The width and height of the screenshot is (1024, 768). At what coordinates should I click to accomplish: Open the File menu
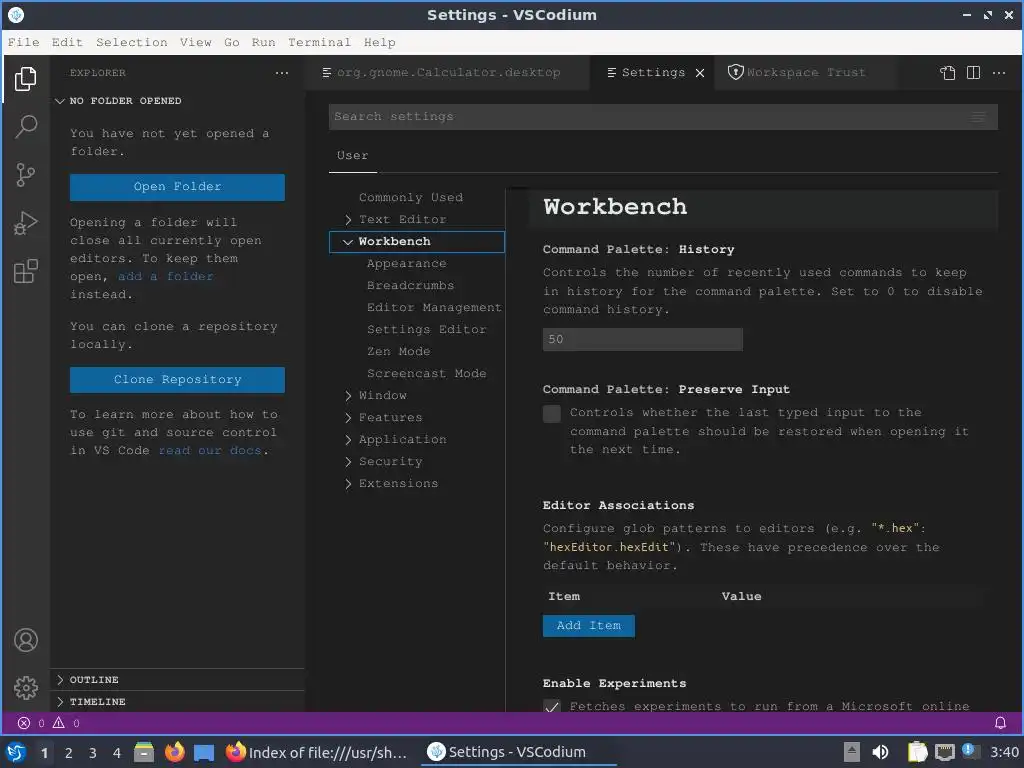[24, 42]
